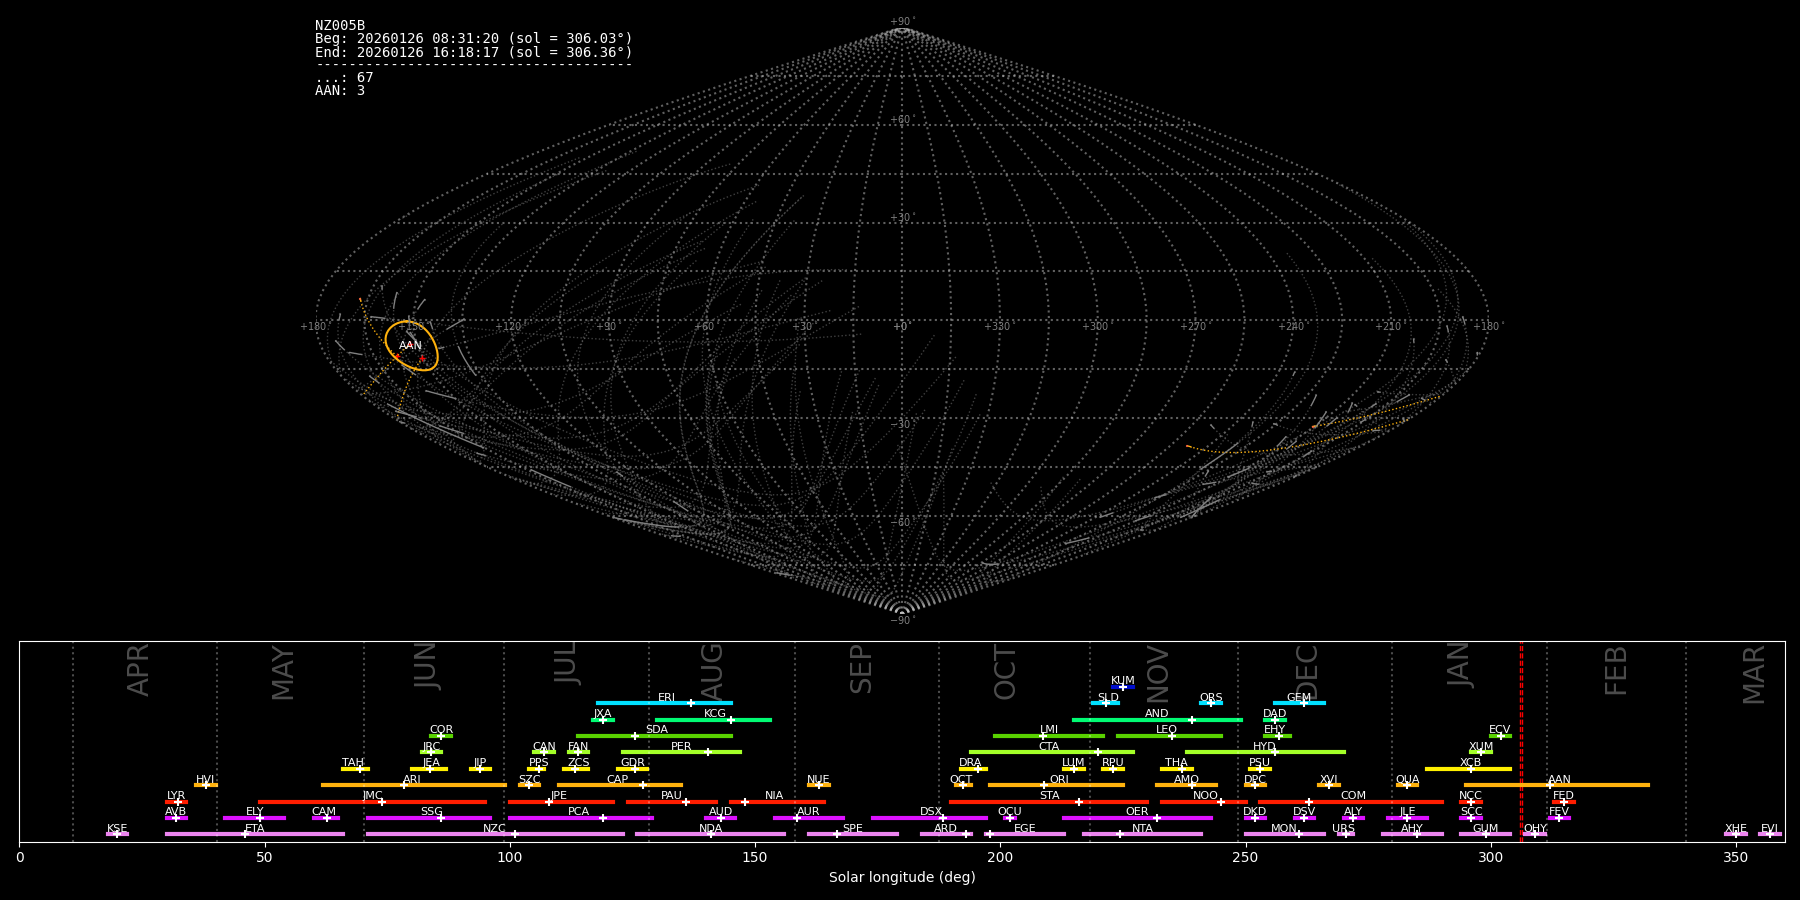Click the XUM shower label
1800x900 pixels.
coord(1481,747)
